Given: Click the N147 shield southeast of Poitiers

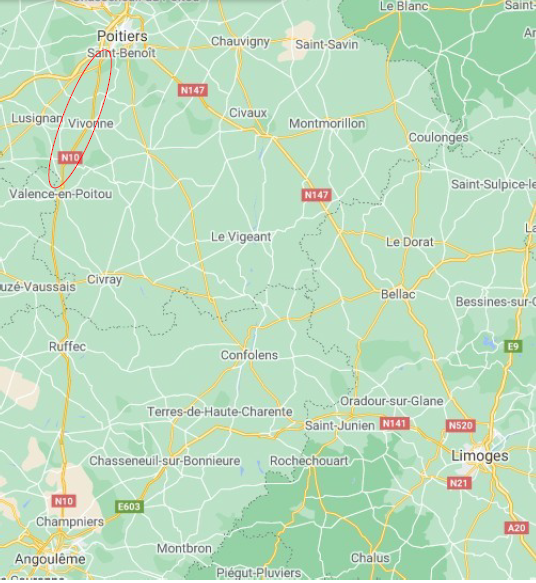Looking at the screenshot, I should (x=193, y=90).
